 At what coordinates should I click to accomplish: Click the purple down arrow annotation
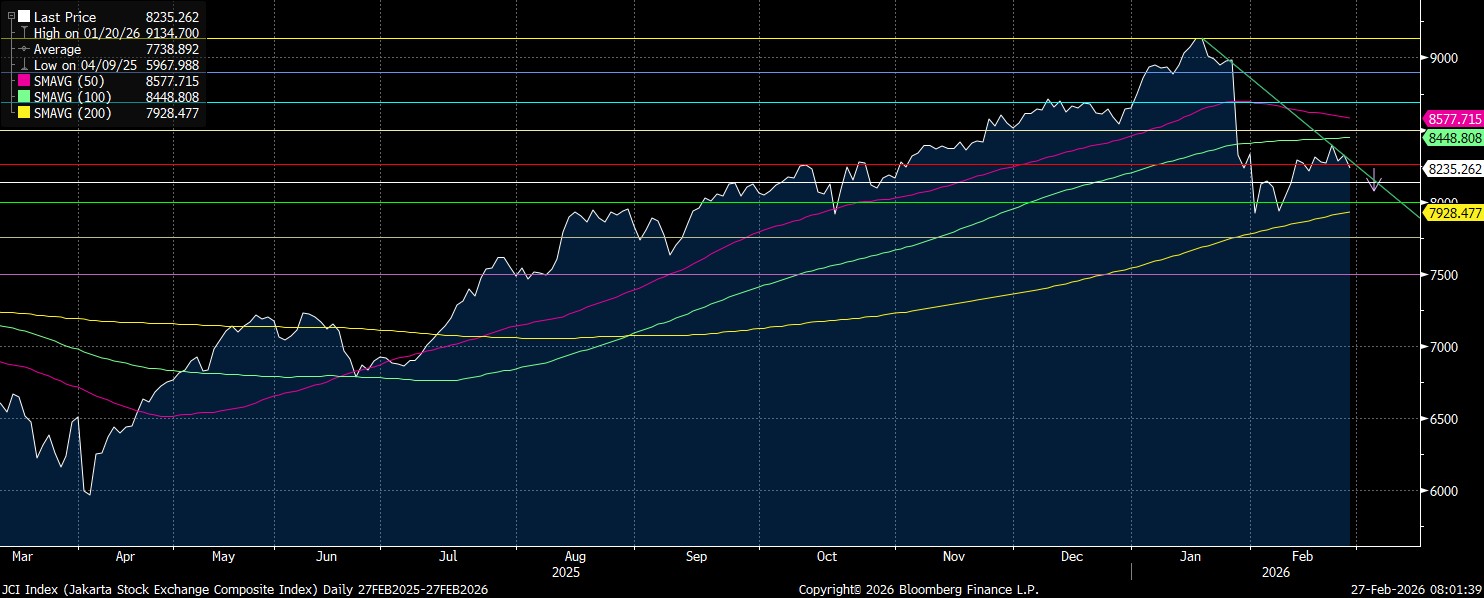1375,177
